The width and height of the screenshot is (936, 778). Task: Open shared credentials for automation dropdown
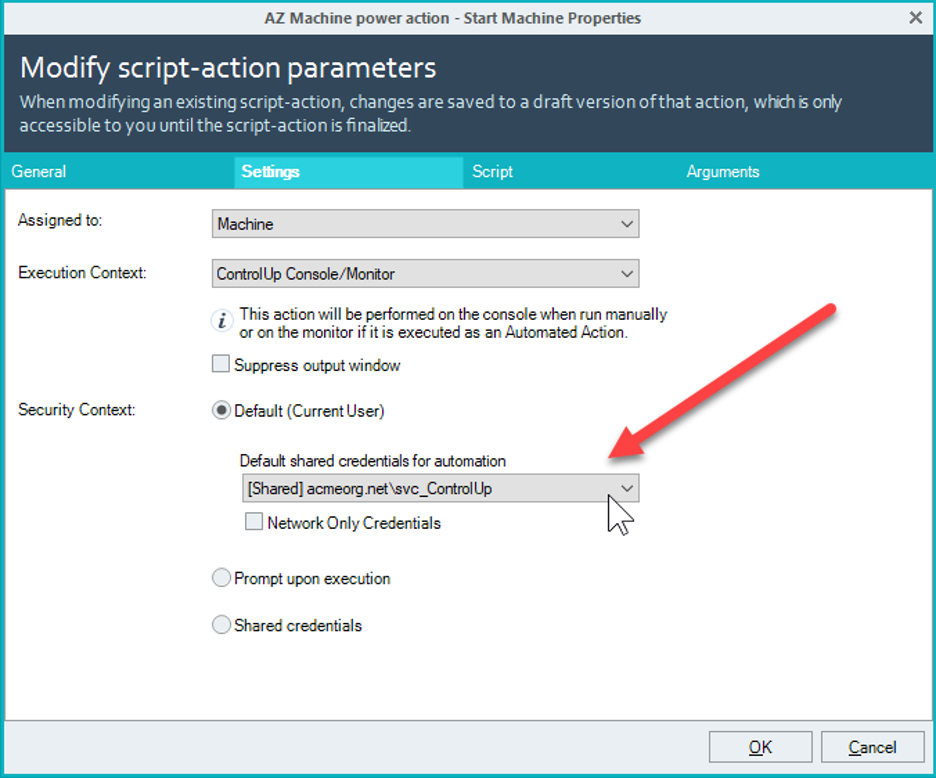tap(441, 488)
